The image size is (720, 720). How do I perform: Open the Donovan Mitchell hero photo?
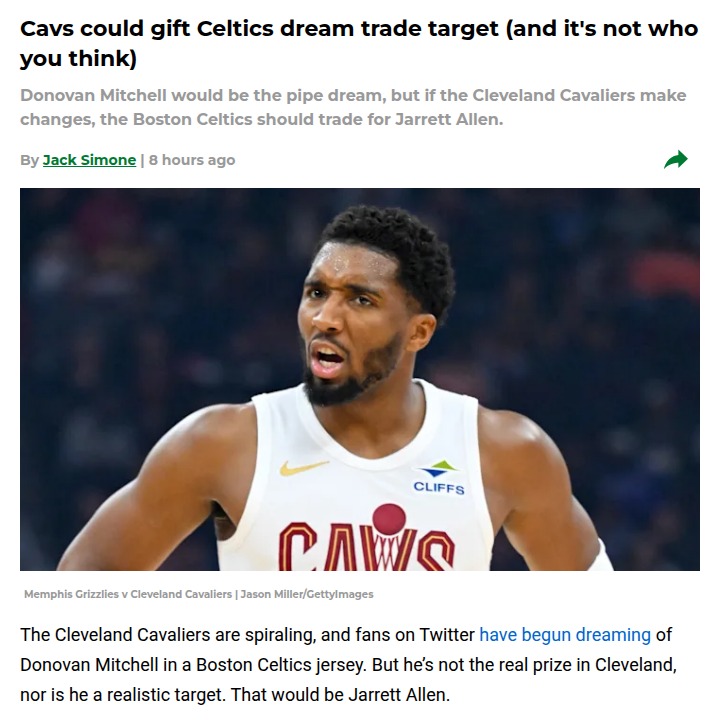coord(360,379)
